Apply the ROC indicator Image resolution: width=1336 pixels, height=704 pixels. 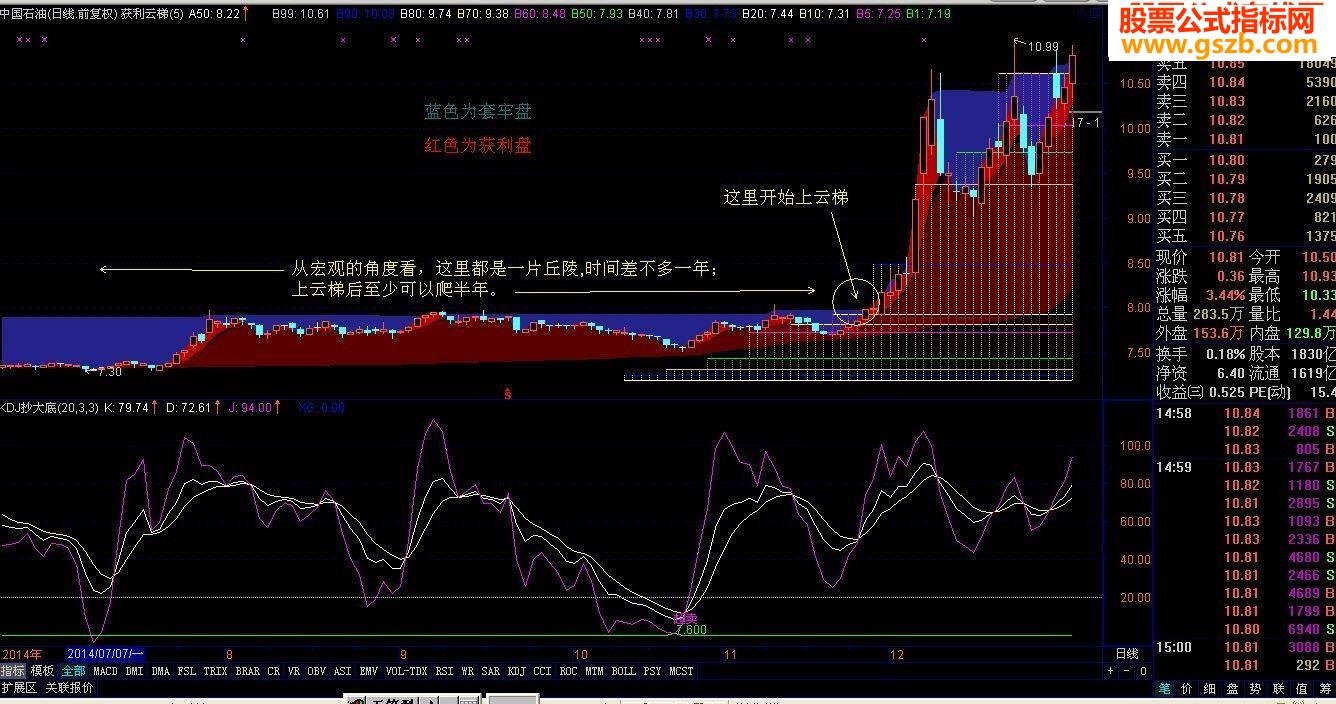568,671
